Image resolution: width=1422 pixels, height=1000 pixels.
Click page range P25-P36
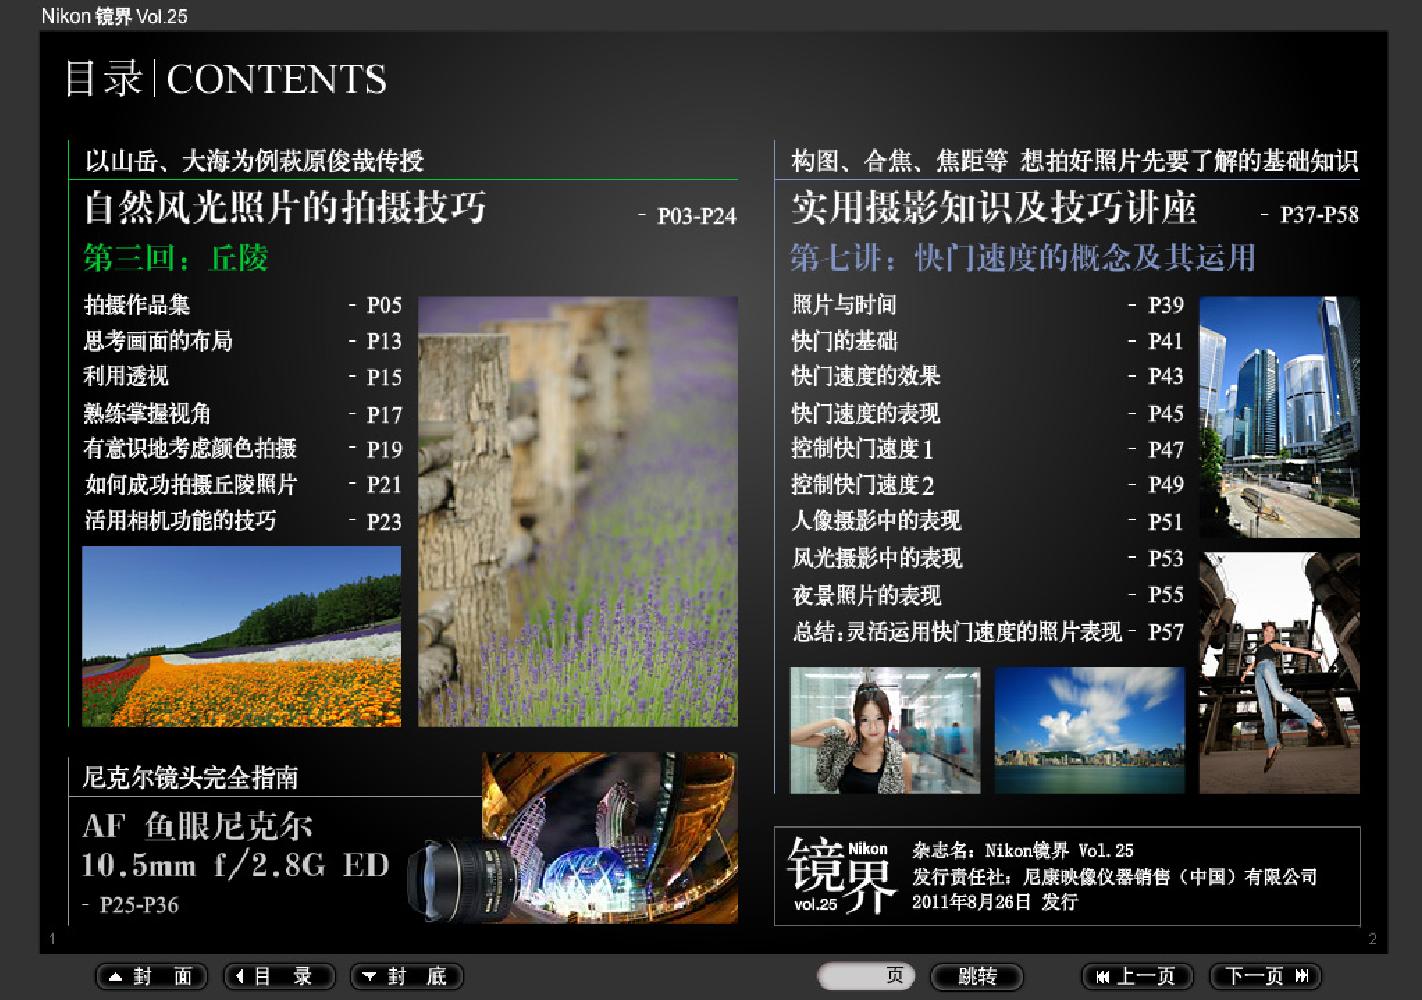click(x=139, y=905)
